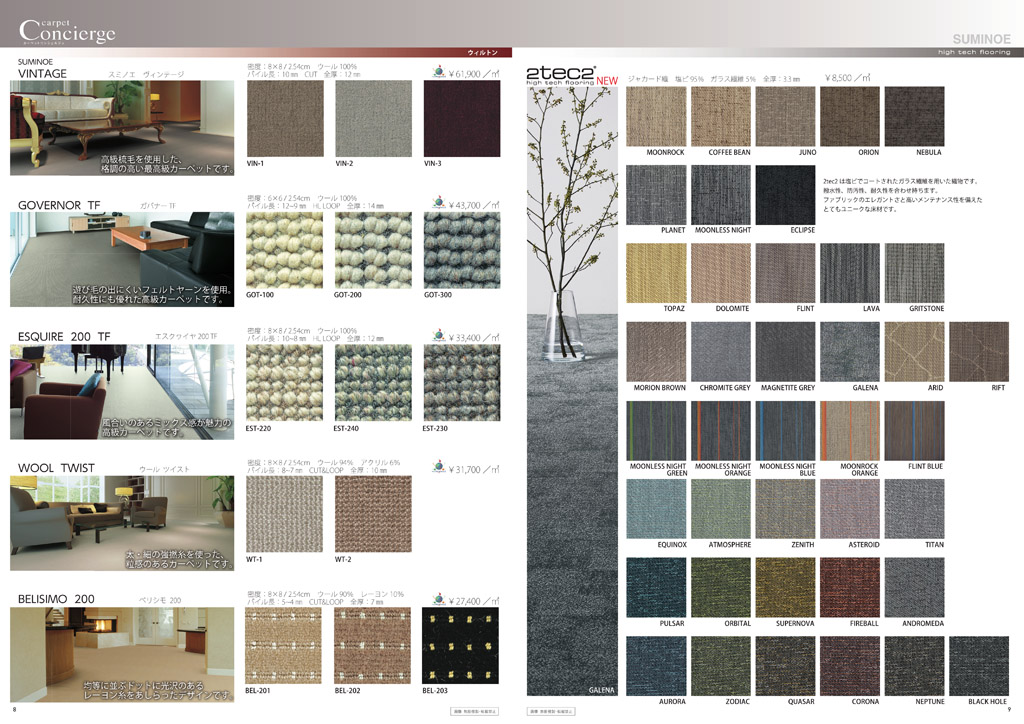Select the BEL-201 swatch

(283, 646)
